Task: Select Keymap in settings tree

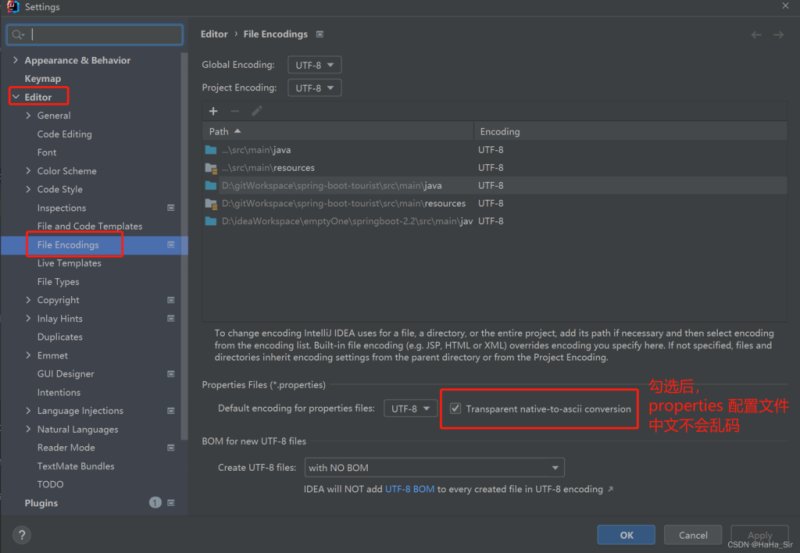Action: coord(42,79)
